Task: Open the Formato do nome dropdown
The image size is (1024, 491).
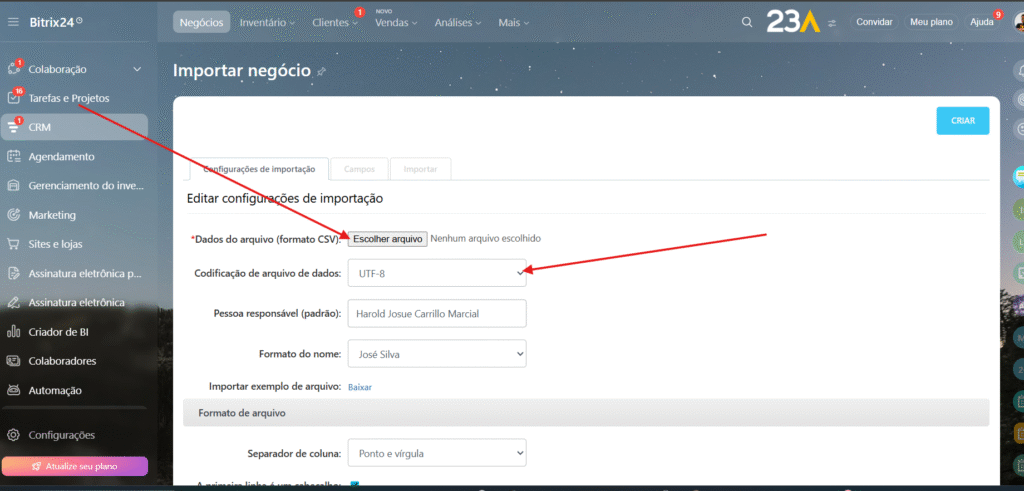Action: [436, 353]
